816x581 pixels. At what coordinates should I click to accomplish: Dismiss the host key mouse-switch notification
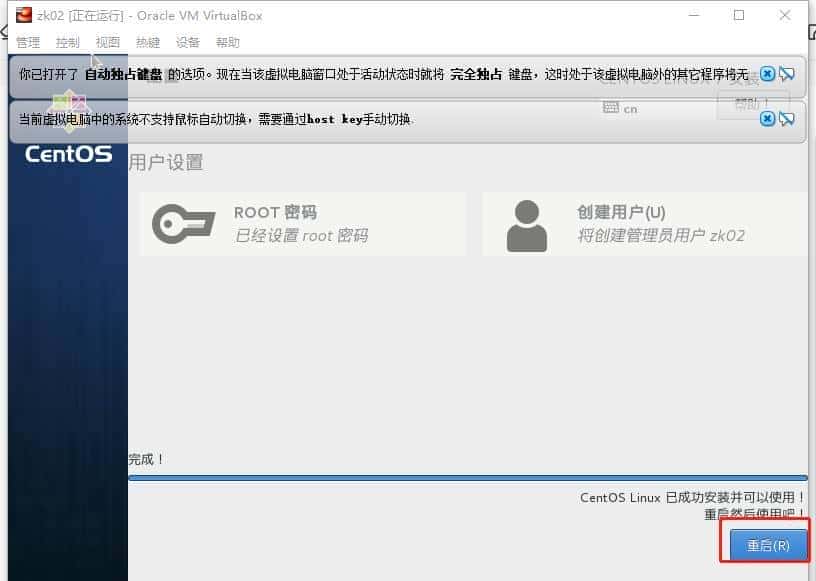tap(768, 119)
